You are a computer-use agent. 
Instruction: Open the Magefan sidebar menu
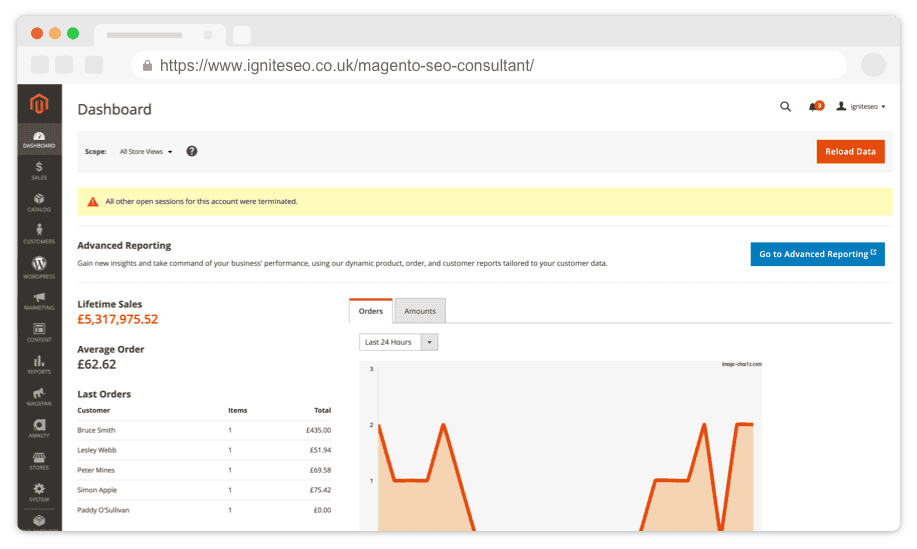click(39, 396)
